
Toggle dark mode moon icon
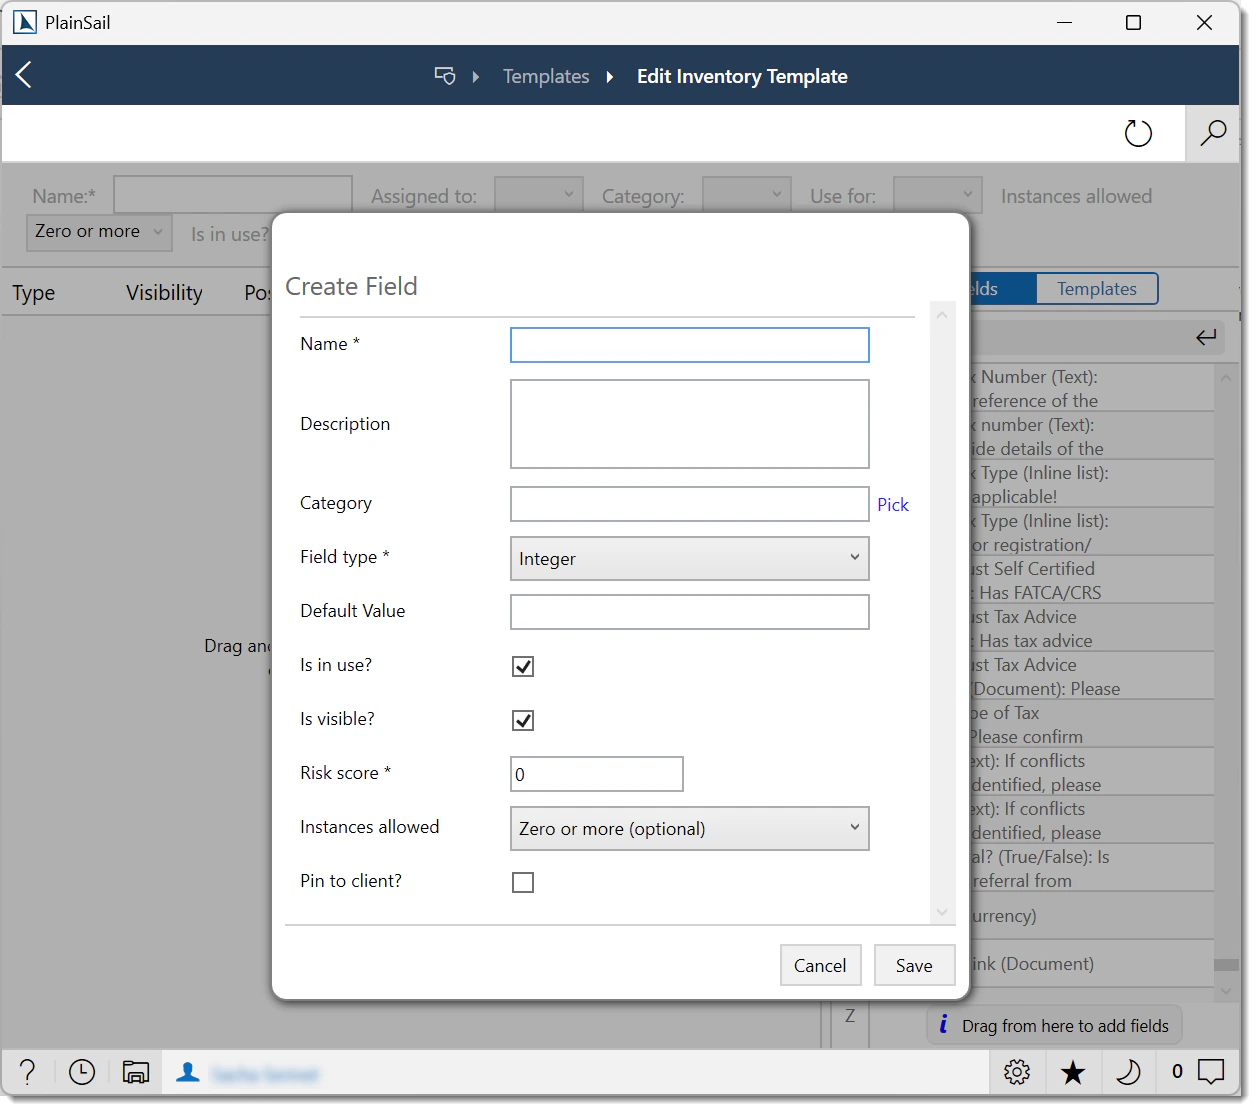(1128, 1072)
